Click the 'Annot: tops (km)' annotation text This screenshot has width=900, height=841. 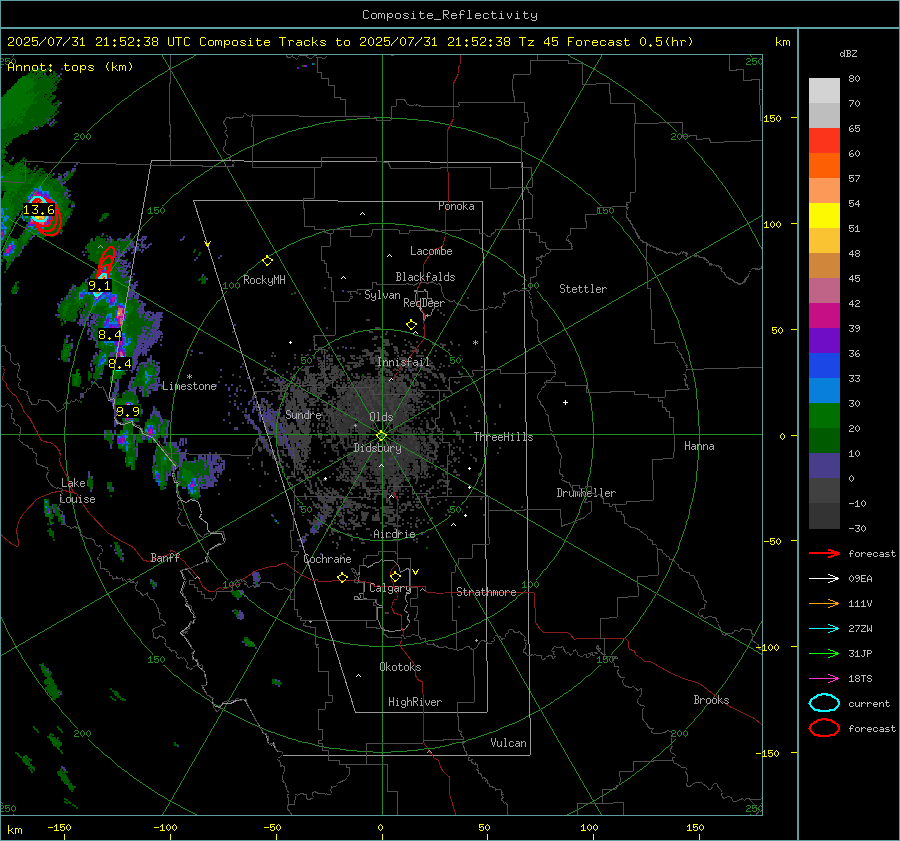point(70,67)
